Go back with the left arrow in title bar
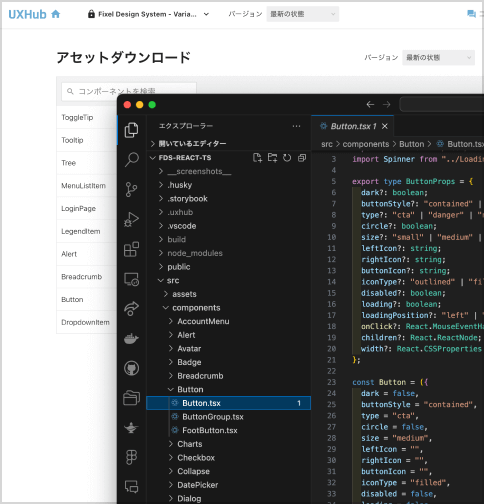484x504 pixels. (370, 105)
